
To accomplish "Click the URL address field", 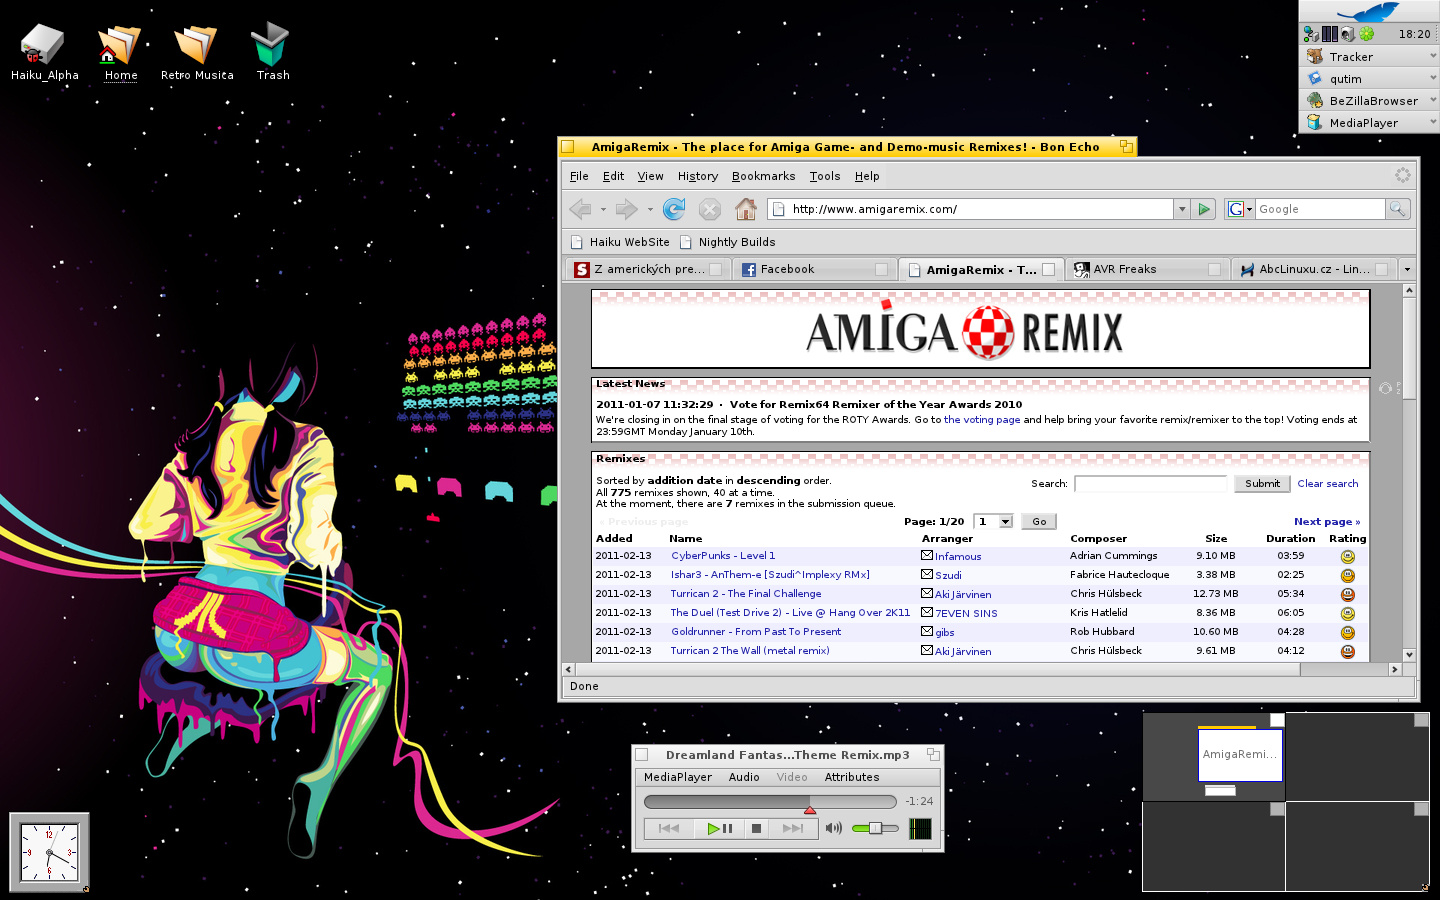I will coord(972,209).
